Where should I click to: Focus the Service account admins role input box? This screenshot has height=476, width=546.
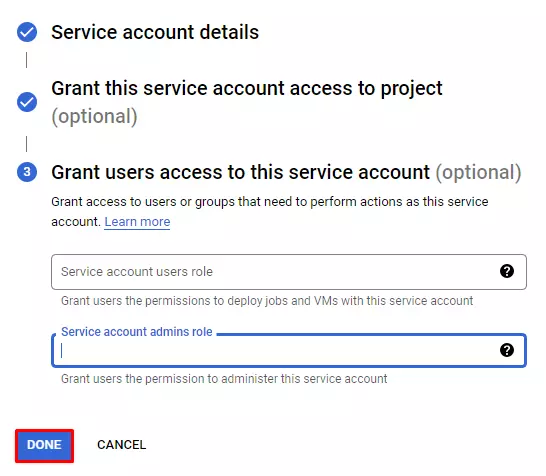[289, 350]
